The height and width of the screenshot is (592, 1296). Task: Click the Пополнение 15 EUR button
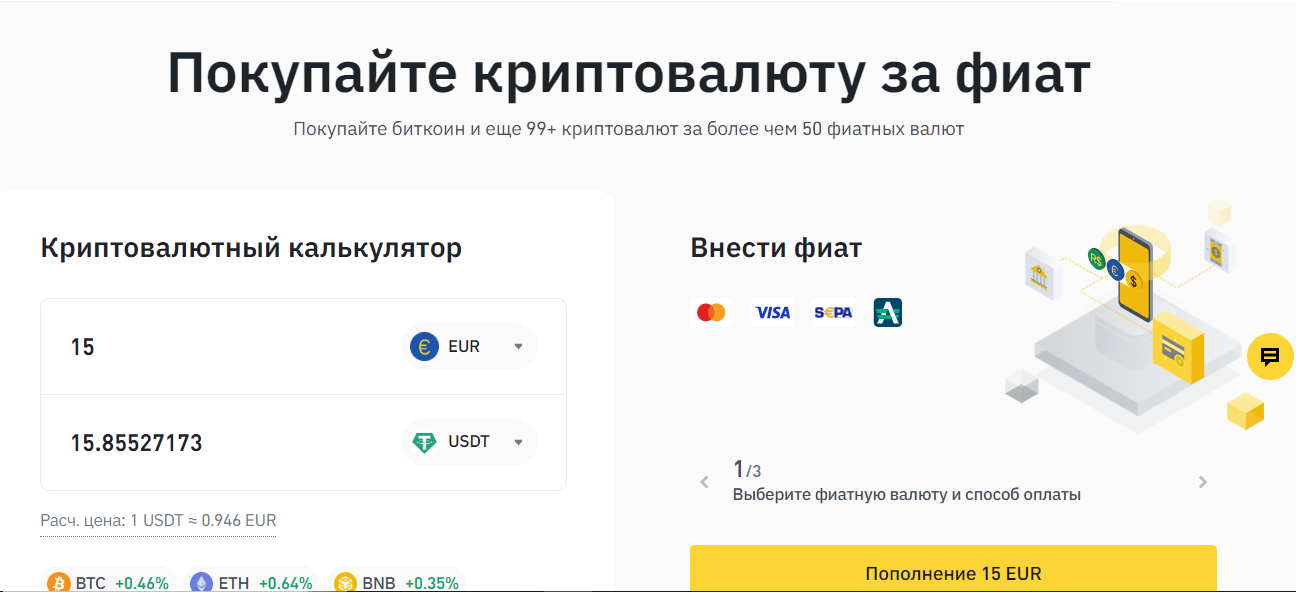click(x=952, y=573)
